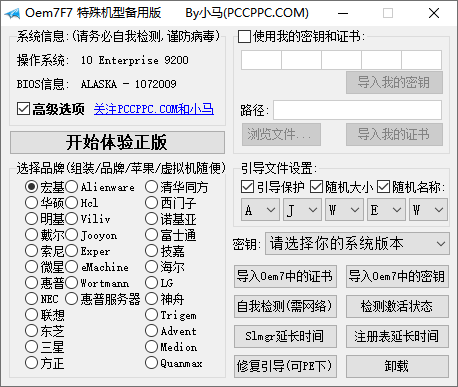Choose Alienware radio button
This screenshot has width=458, height=387.
(71, 187)
